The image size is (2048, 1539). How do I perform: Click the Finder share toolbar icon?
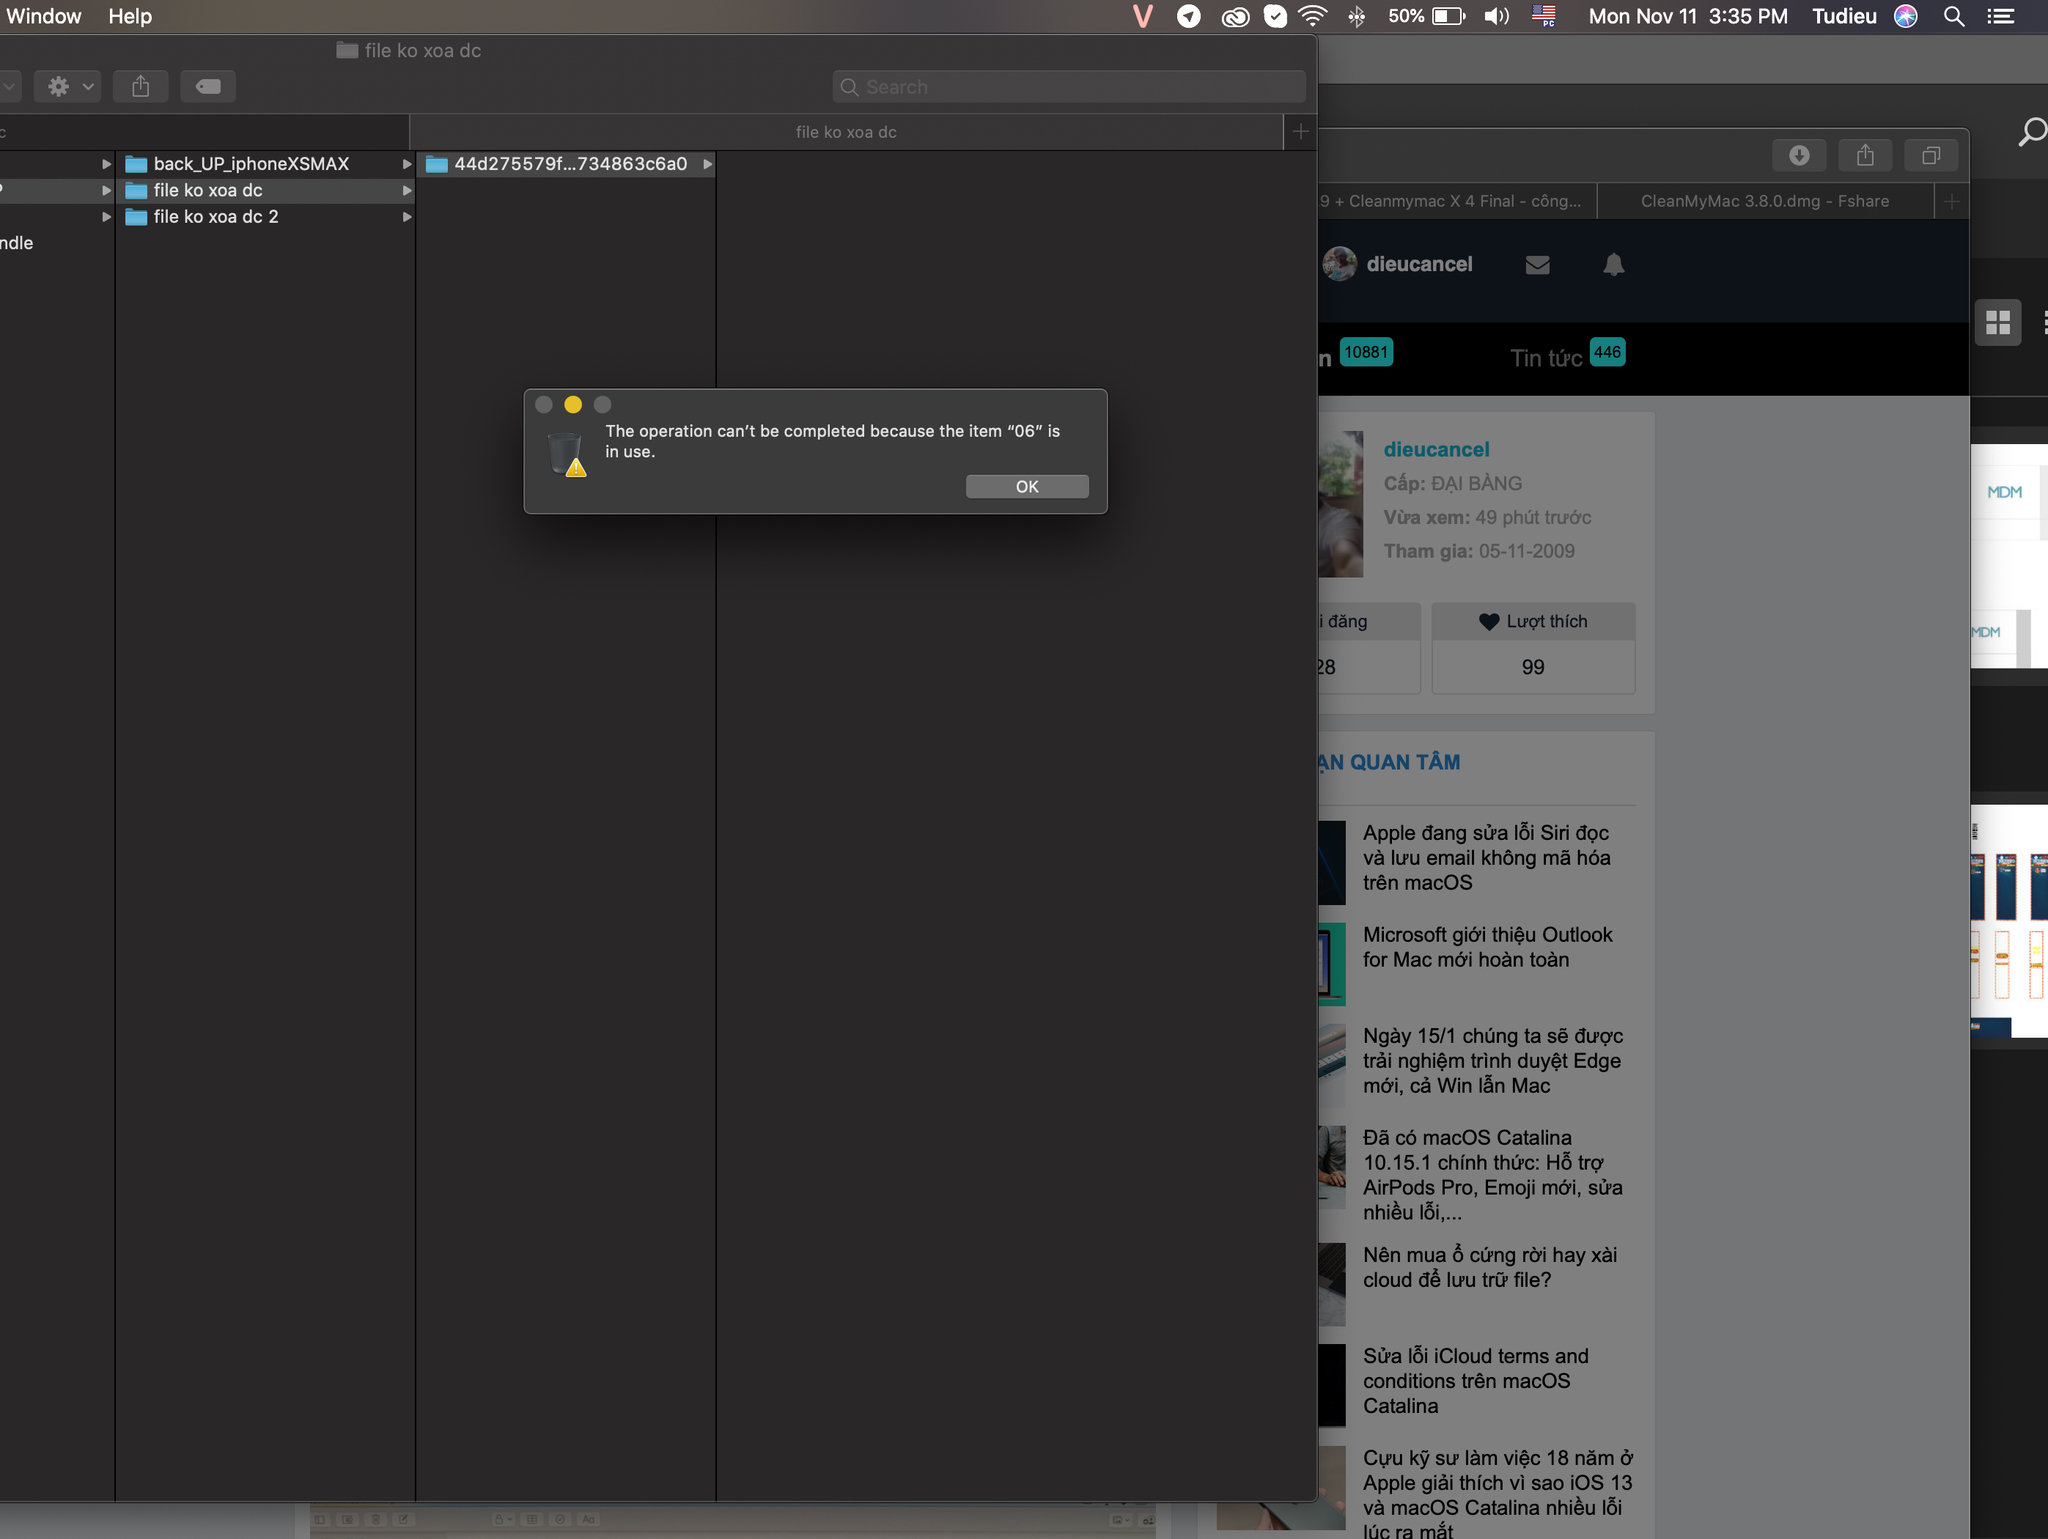(x=141, y=87)
